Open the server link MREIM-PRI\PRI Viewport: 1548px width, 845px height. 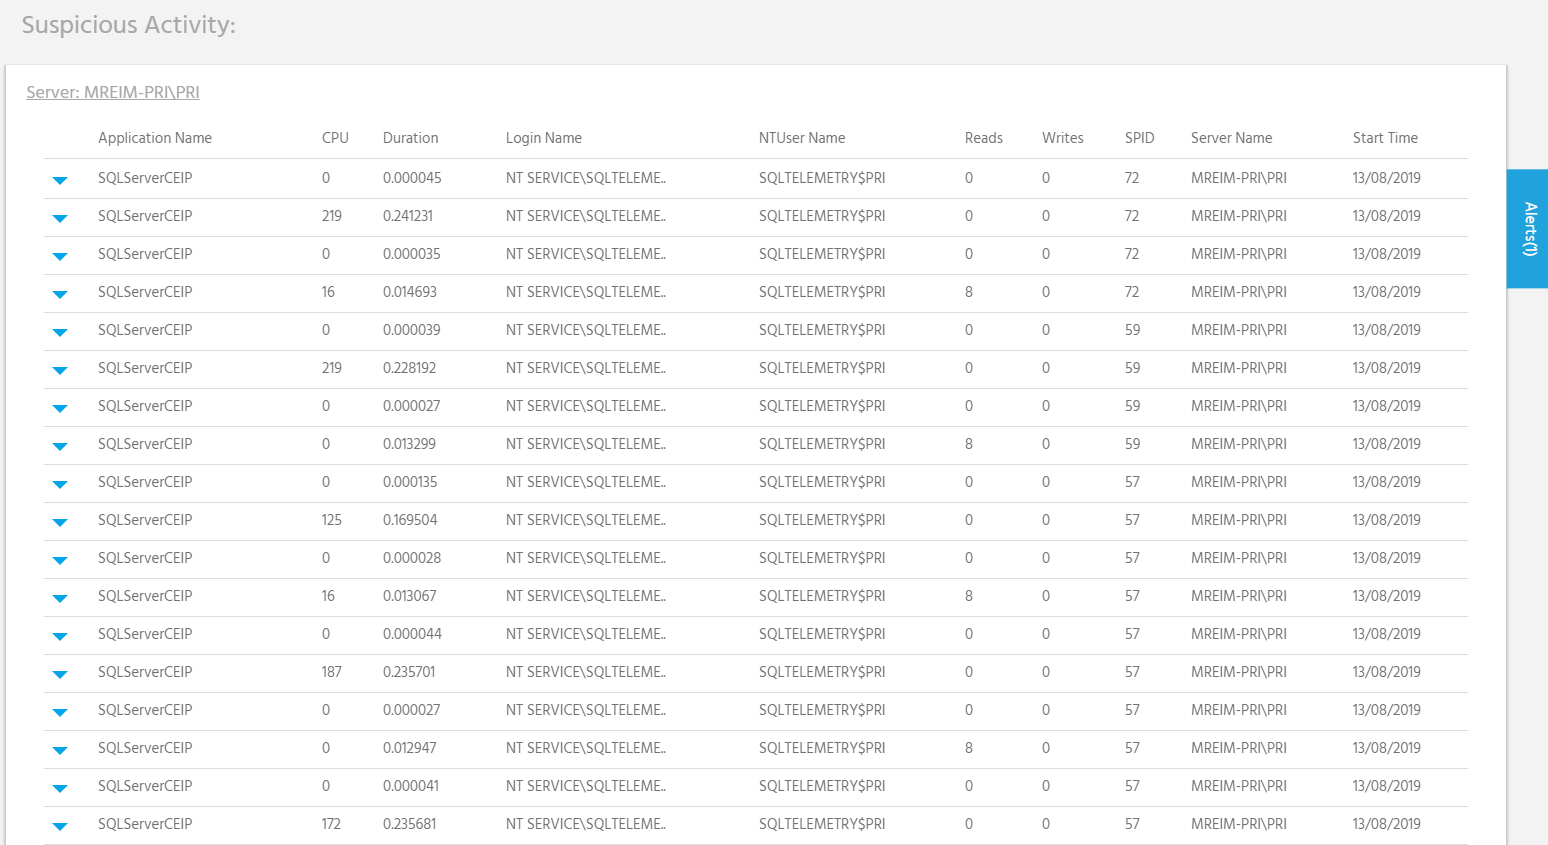pyautogui.click(x=112, y=92)
